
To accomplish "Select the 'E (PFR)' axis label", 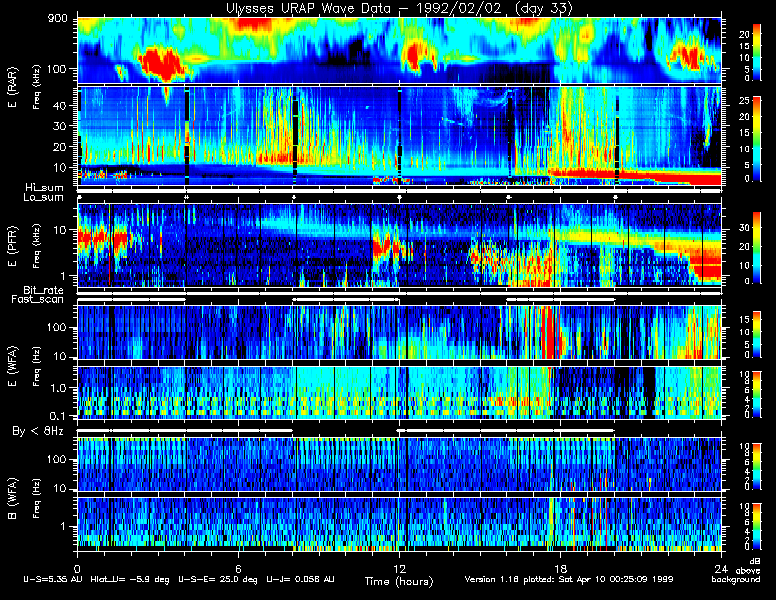I will click(x=12, y=246).
